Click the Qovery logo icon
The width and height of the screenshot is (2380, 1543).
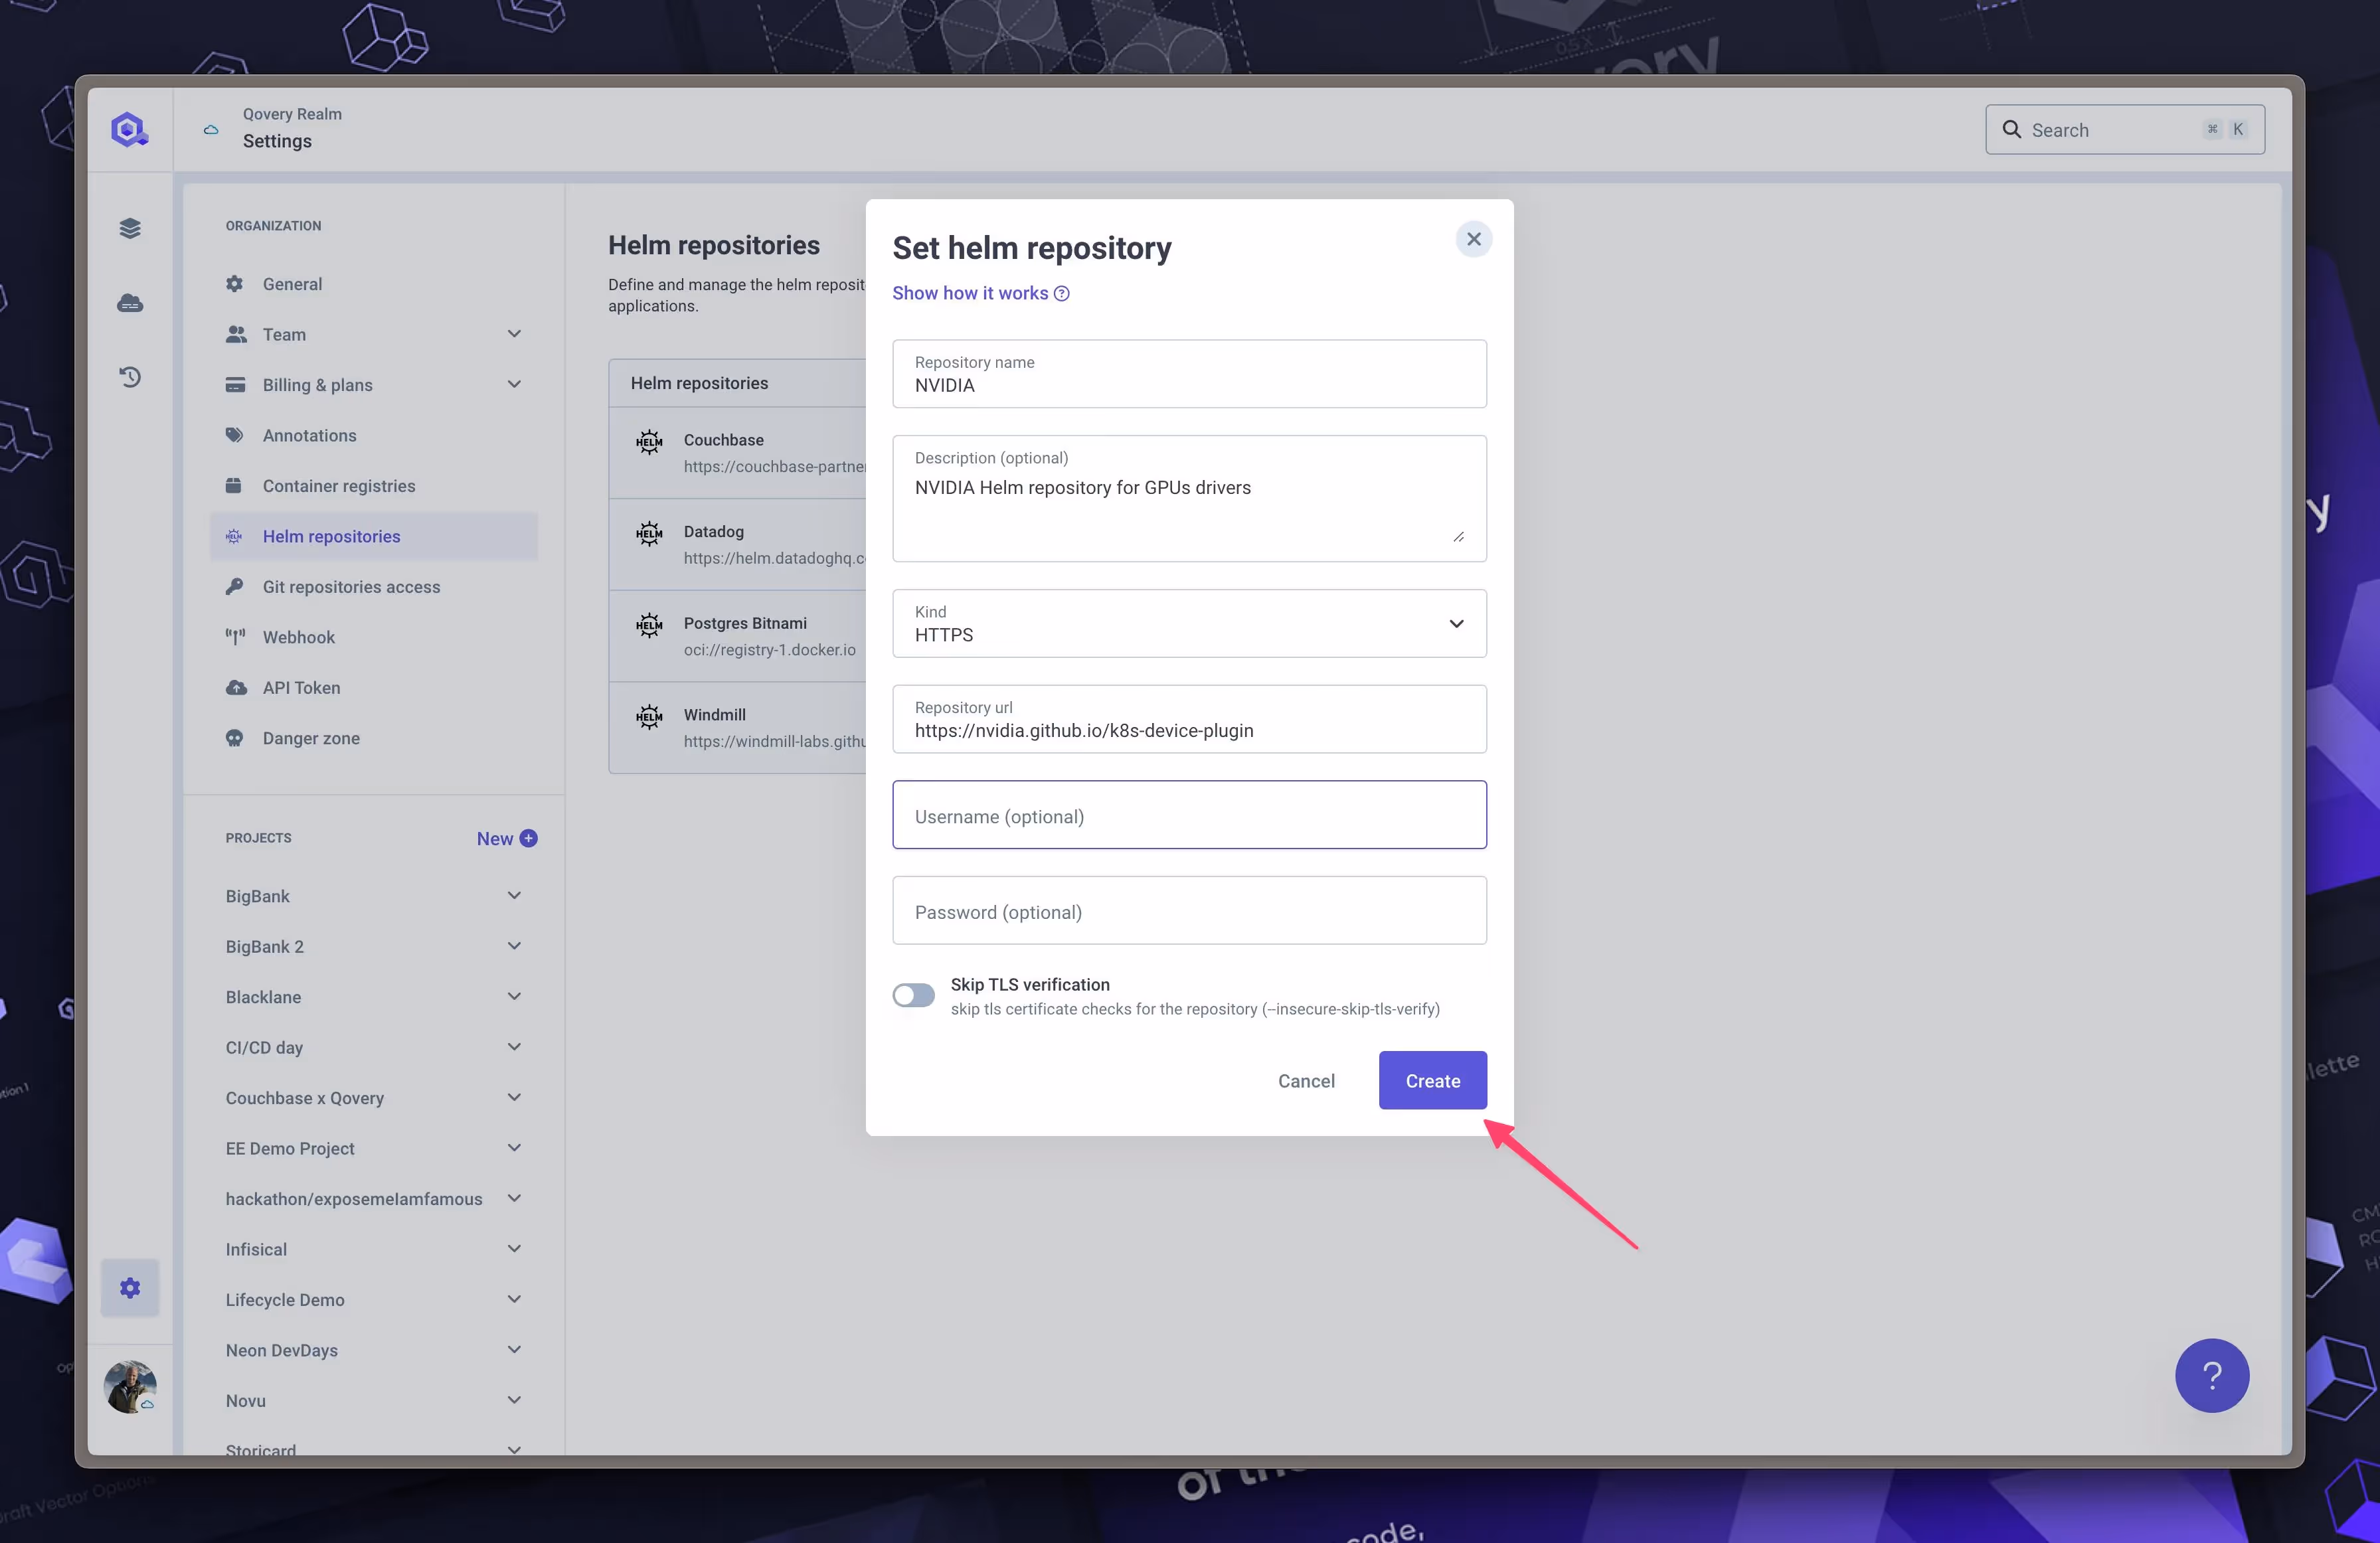[x=129, y=130]
